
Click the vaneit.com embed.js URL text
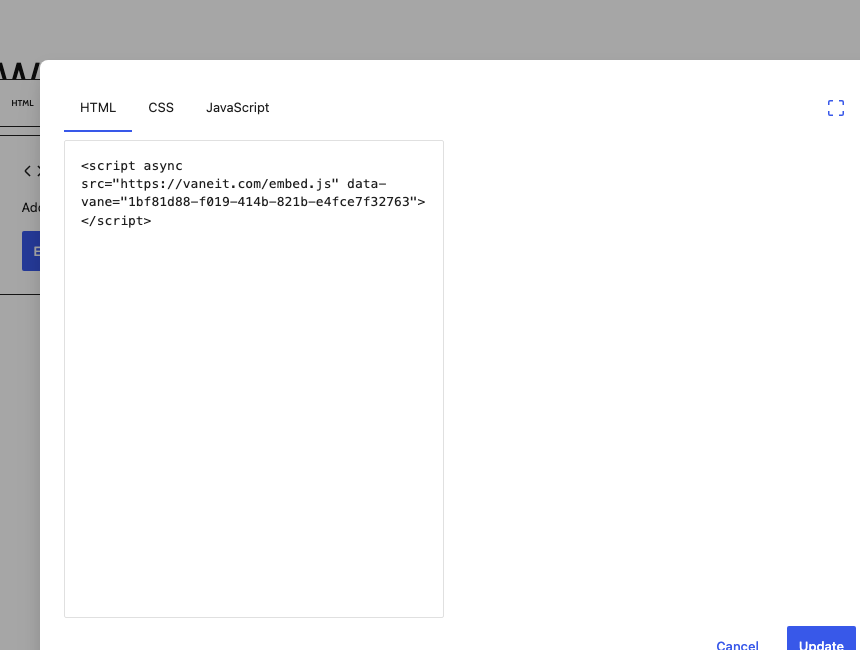pyautogui.click(x=225, y=184)
